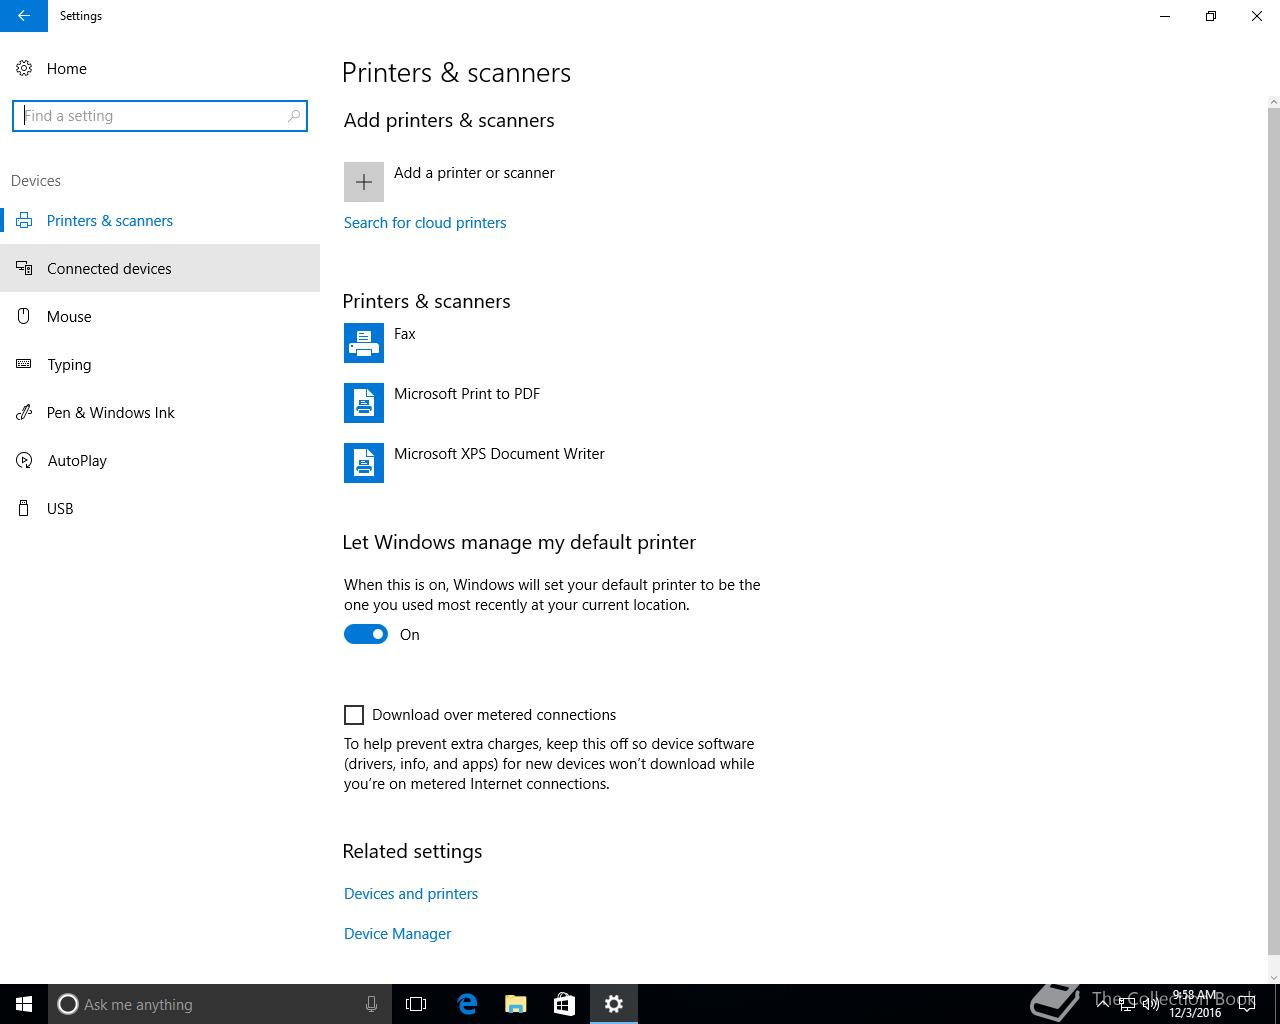Turn off Let Windows manage my default printer

366,634
